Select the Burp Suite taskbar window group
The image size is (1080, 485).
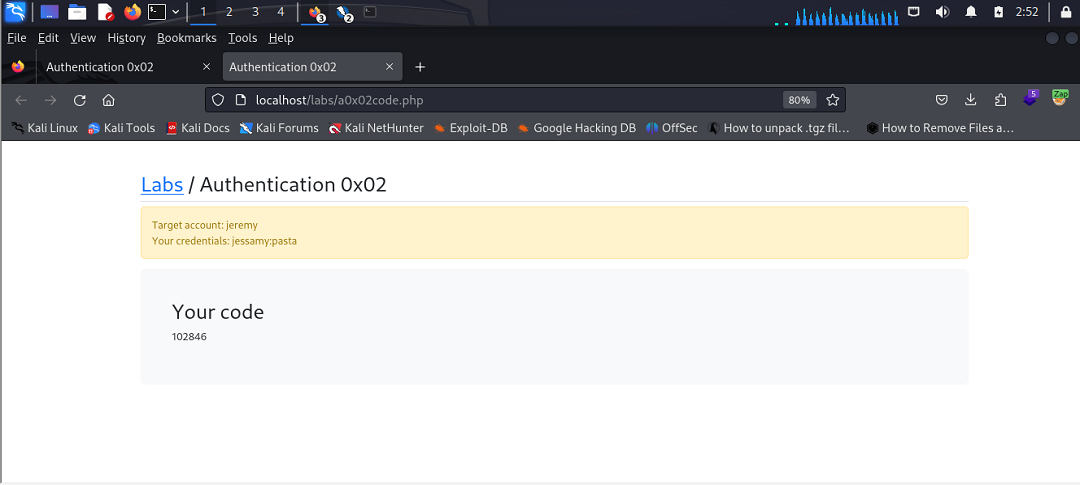click(343, 12)
